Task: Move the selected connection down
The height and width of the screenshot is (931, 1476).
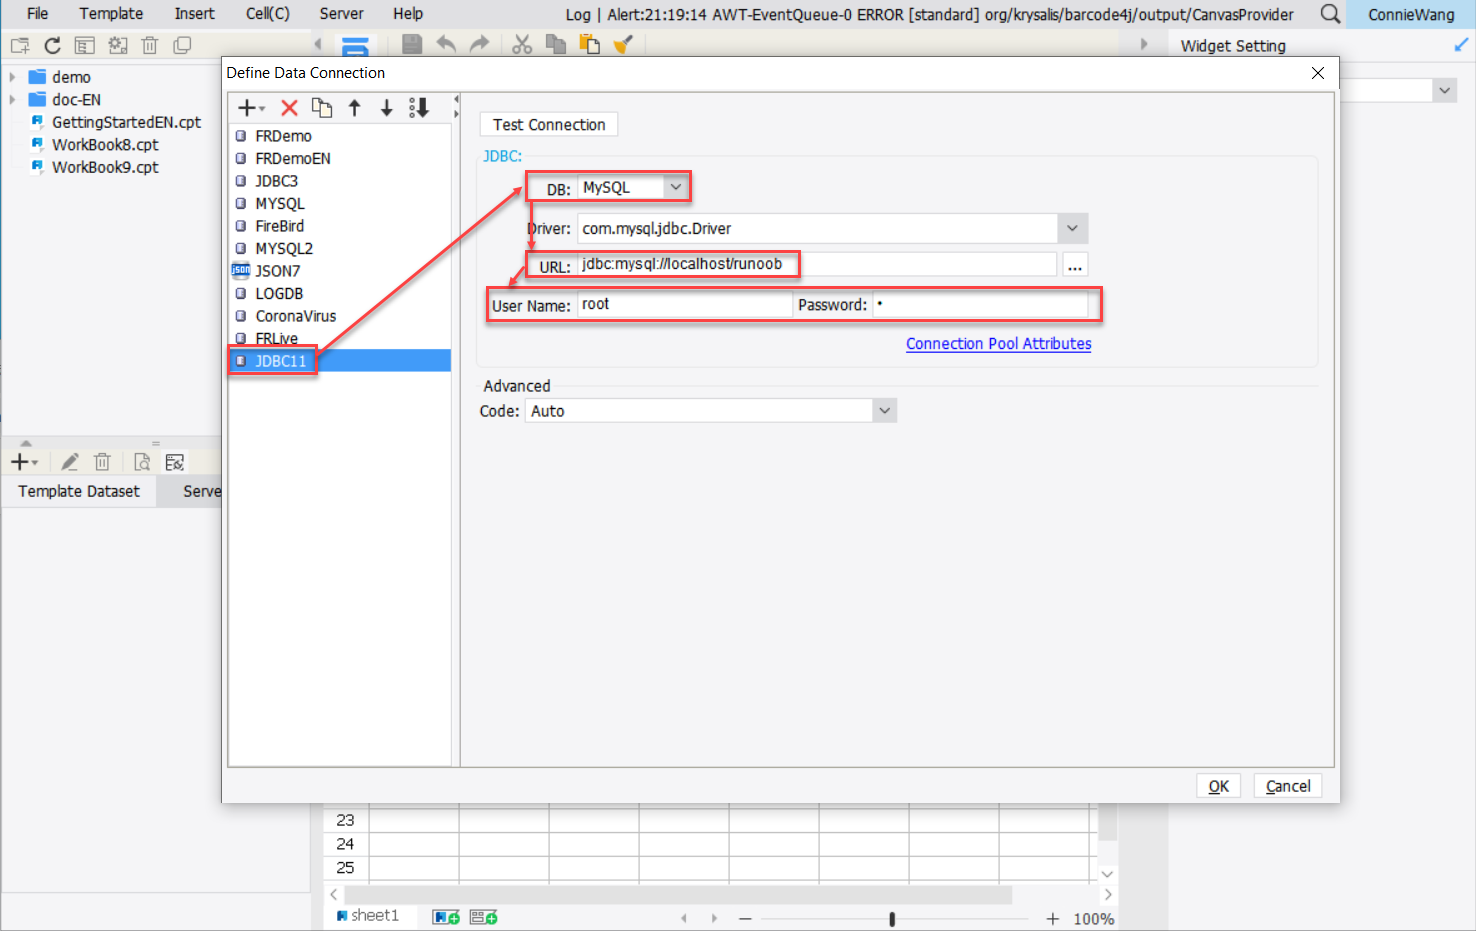Action: click(387, 107)
